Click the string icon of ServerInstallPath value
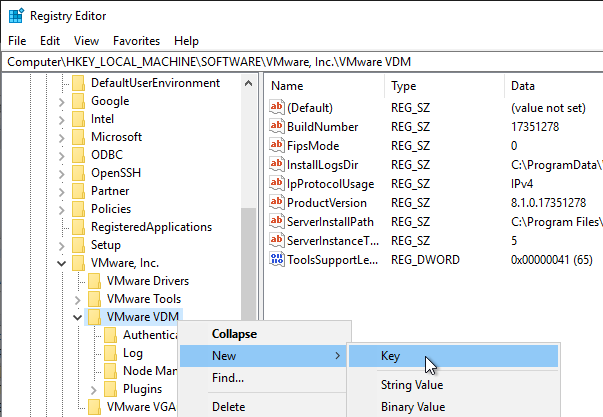The width and height of the screenshot is (603, 417). pos(277,221)
